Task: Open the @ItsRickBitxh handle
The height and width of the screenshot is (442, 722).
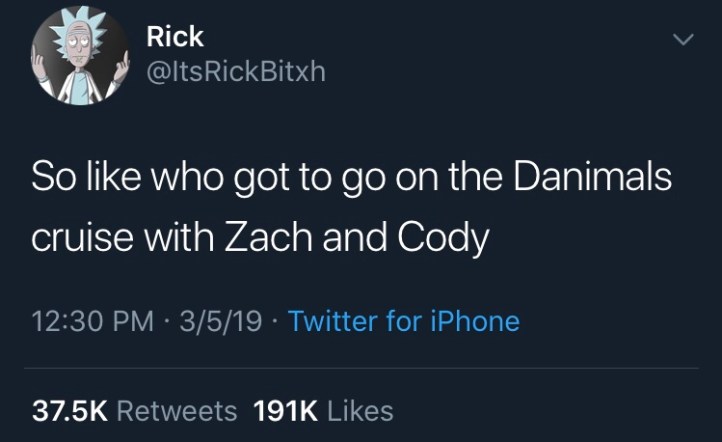Action: point(236,72)
